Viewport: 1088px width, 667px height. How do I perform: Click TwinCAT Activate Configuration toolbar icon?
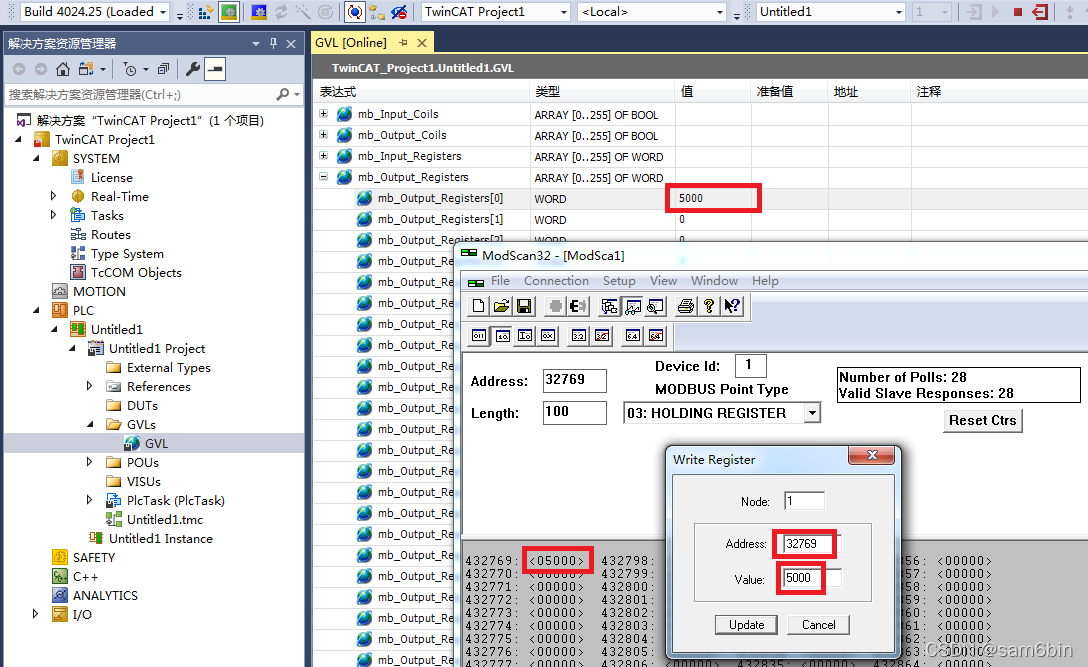click(205, 12)
